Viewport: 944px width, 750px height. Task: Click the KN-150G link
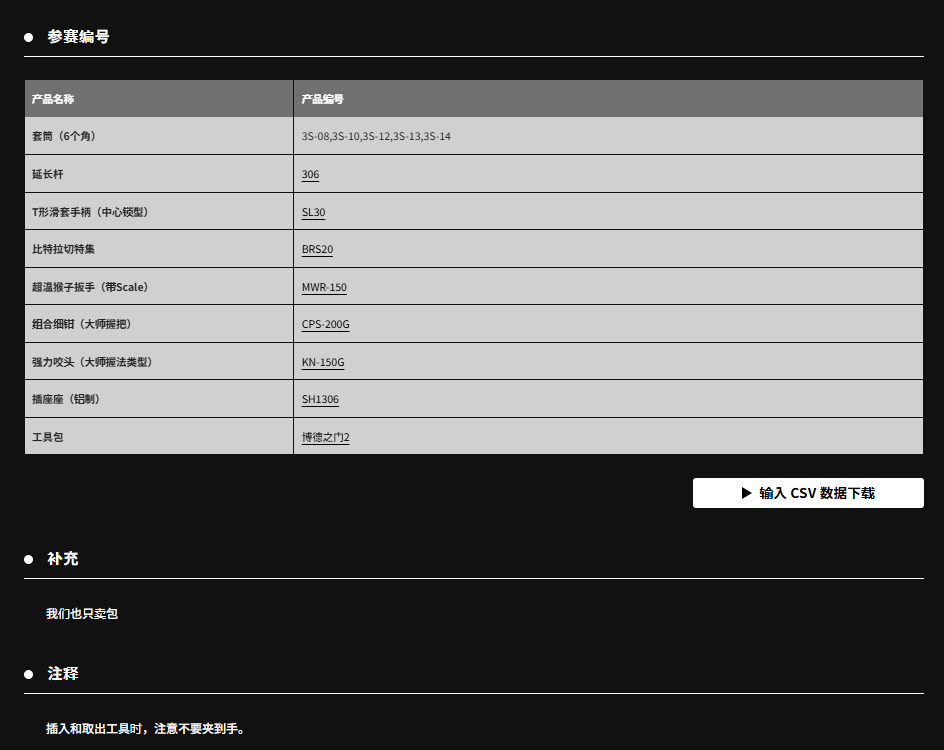click(323, 362)
